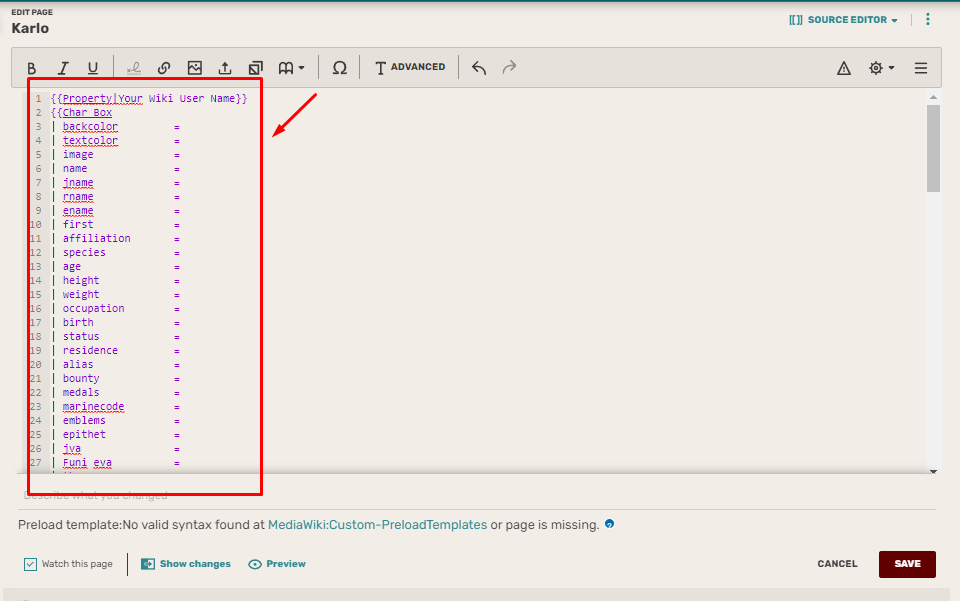This screenshot has width=960, height=601.
Task: Click the 'status' parameter text
Action: (81, 337)
